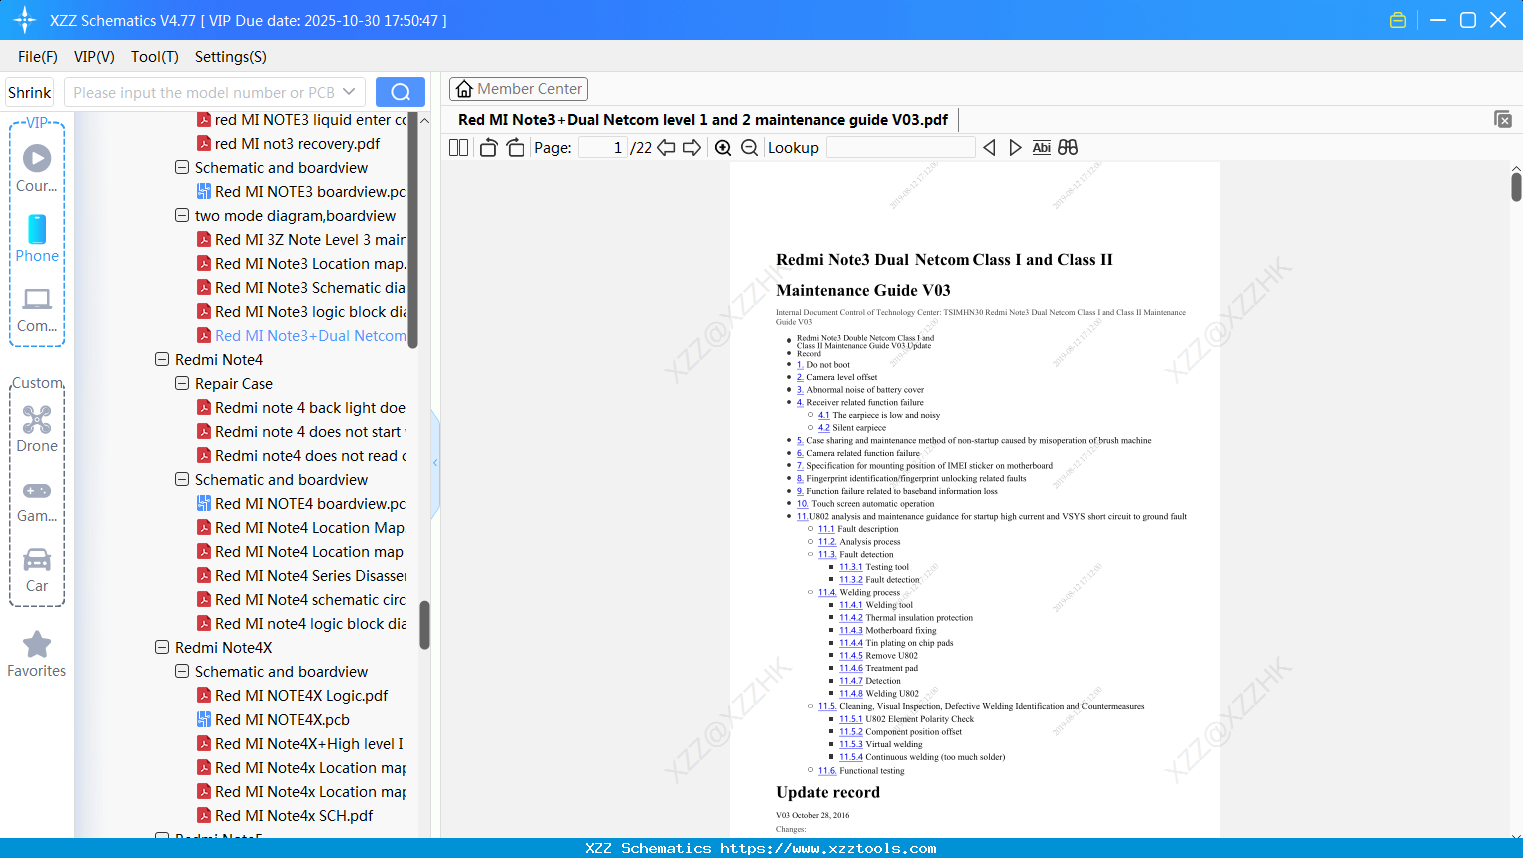
Task: Collapse the Redmi Note4X tree node
Action: coord(162,647)
